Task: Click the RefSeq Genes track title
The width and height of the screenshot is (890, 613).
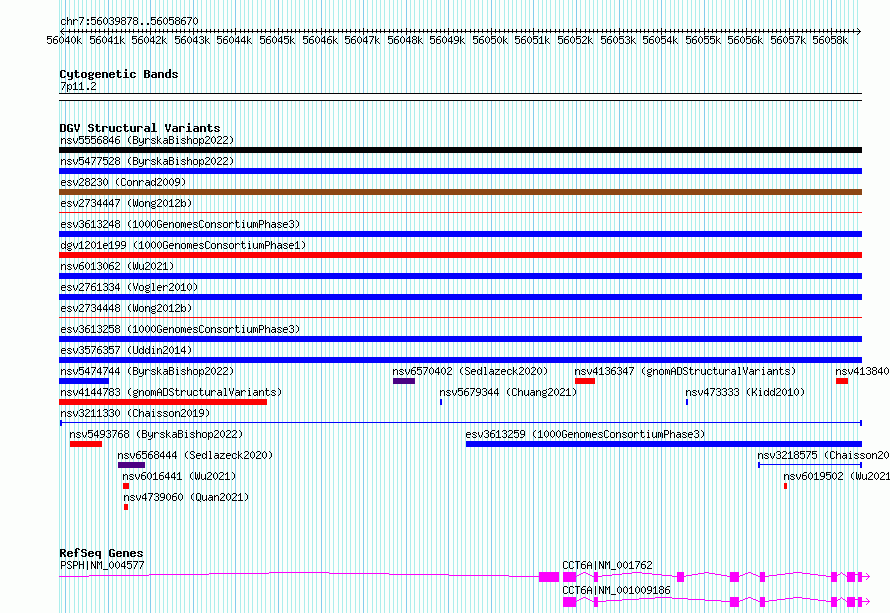Action: click(101, 553)
